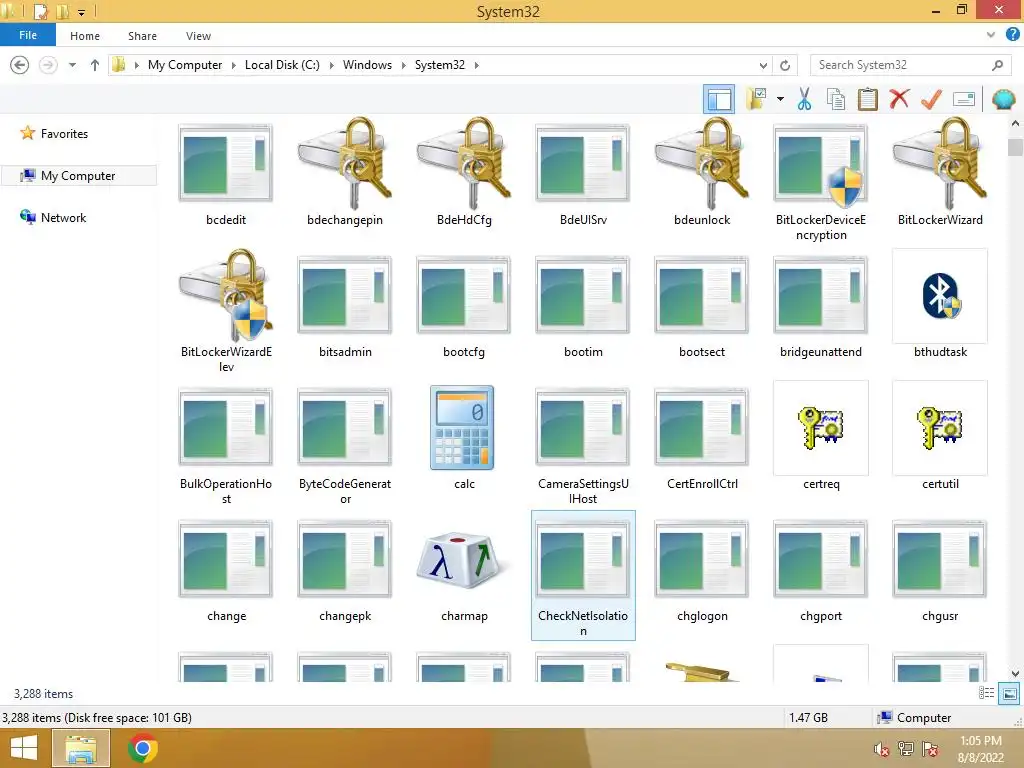The image size is (1024, 768).
Task: Select the charmap lambda key icon
Action: pyautogui.click(x=460, y=560)
